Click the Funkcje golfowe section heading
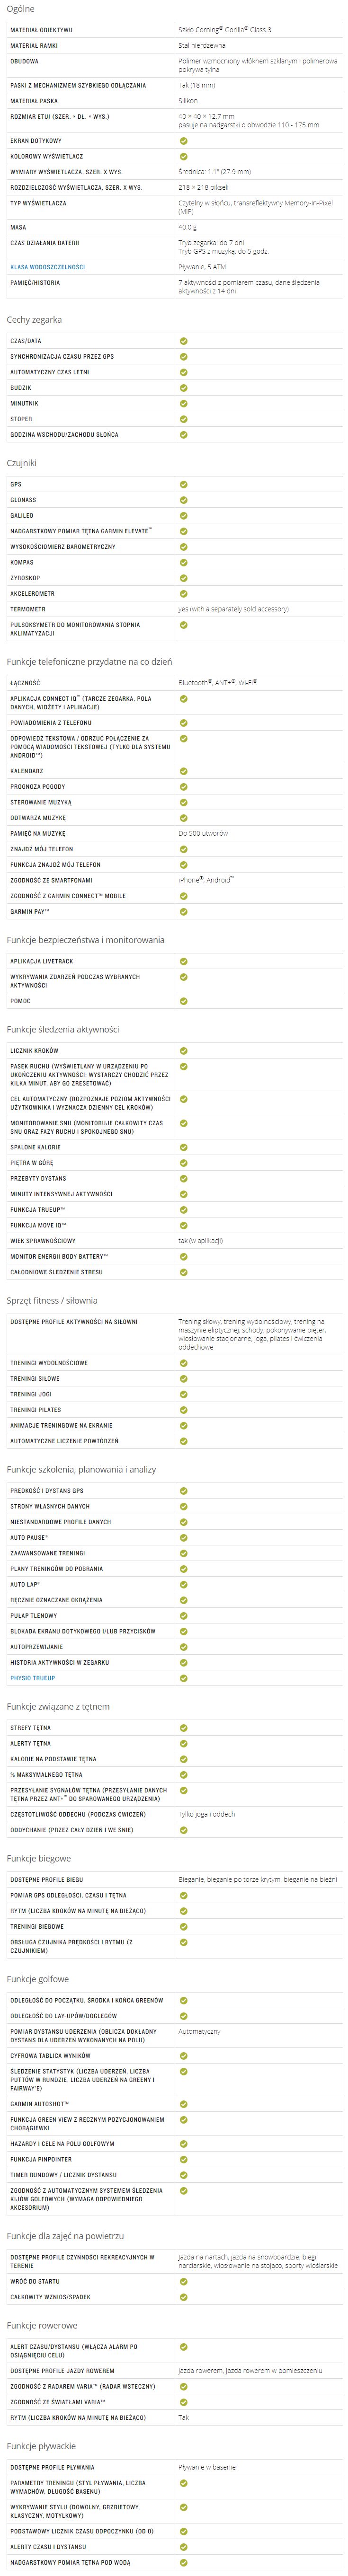Screen dimensions: 348x2576 pyautogui.click(x=38, y=1979)
